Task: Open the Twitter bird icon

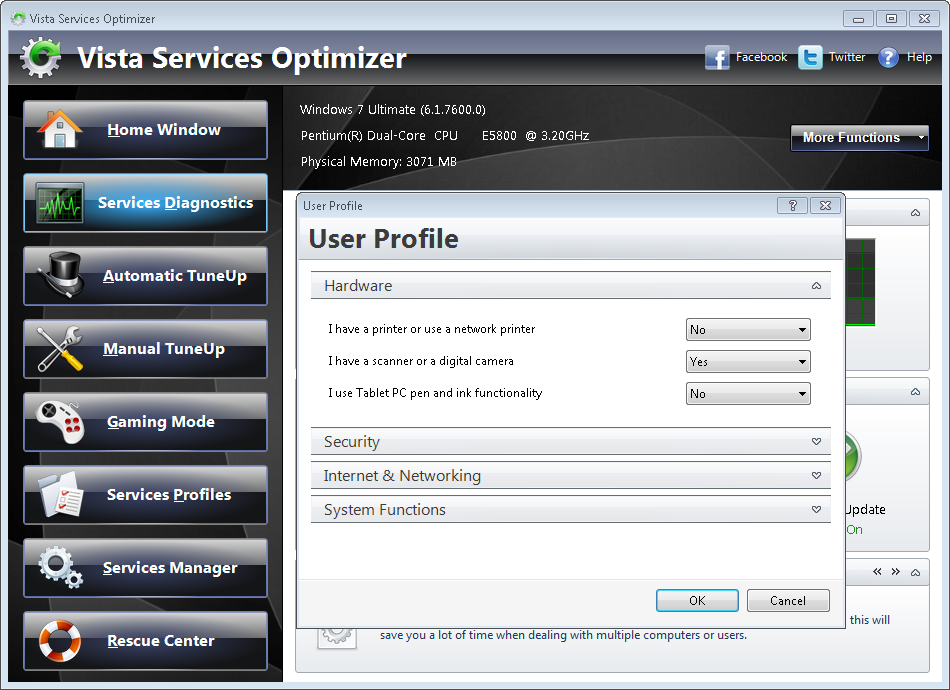Action: point(810,58)
